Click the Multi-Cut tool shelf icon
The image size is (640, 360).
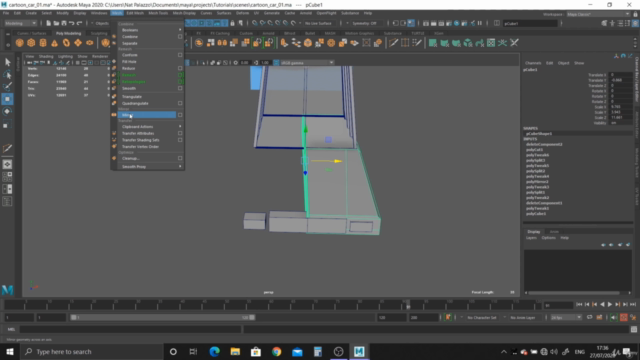click(x=393, y=43)
